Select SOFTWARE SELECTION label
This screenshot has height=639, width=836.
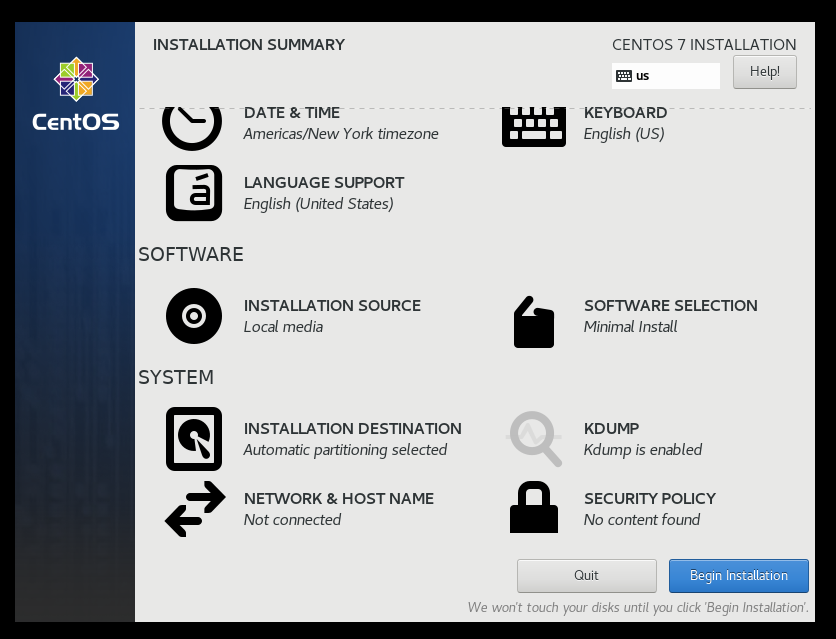coord(671,305)
